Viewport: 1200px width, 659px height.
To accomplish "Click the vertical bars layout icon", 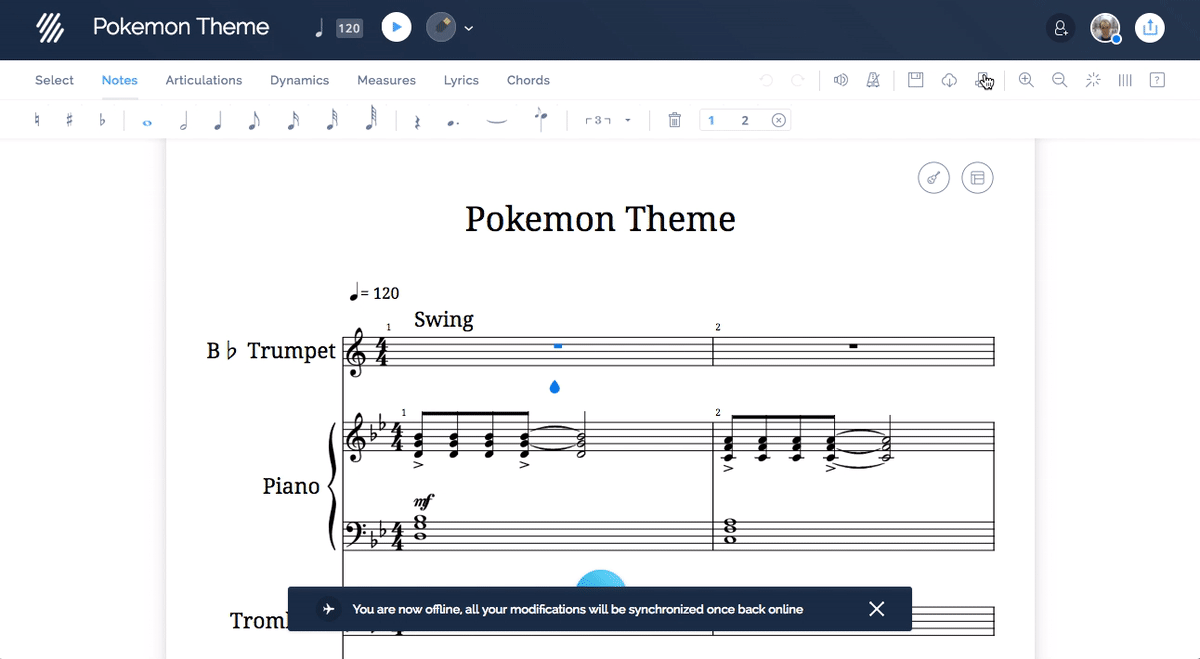I will (x=1125, y=80).
